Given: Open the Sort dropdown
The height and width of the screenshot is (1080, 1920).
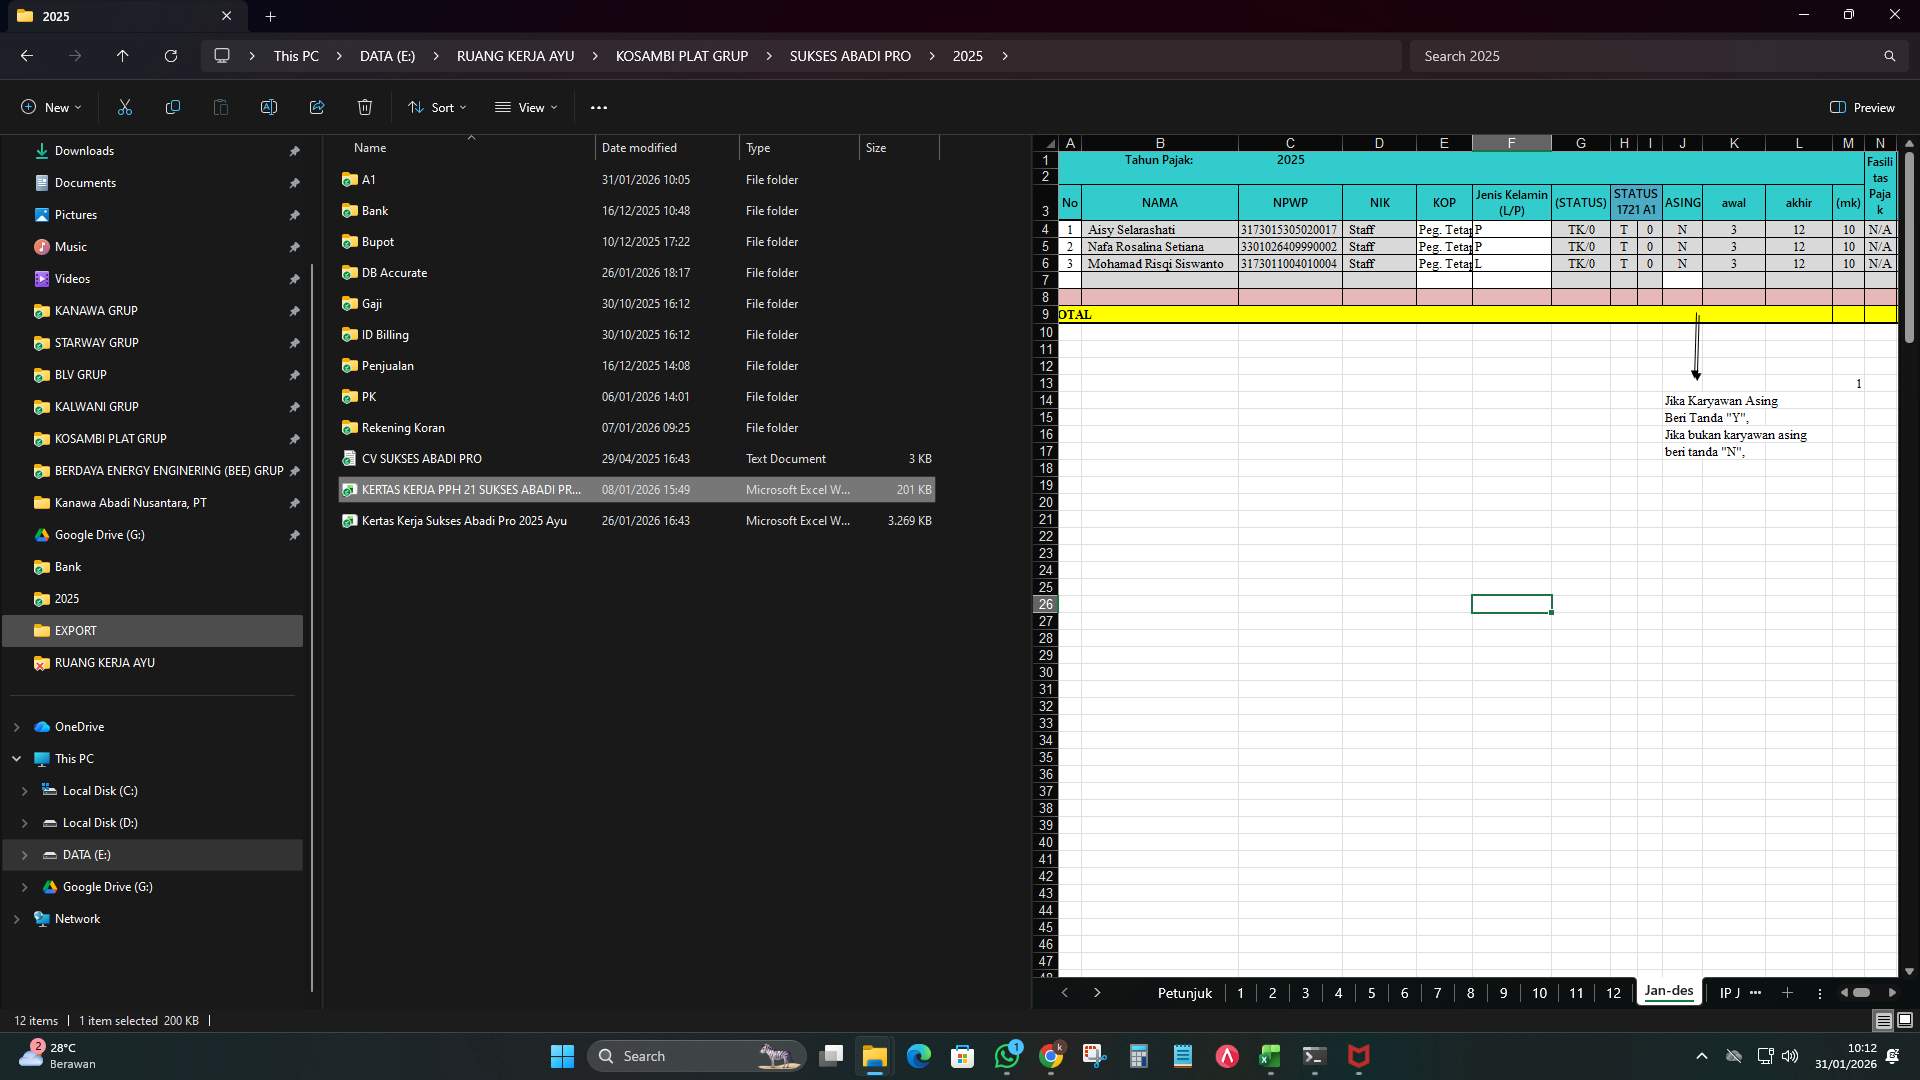Looking at the screenshot, I should pyautogui.click(x=437, y=107).
